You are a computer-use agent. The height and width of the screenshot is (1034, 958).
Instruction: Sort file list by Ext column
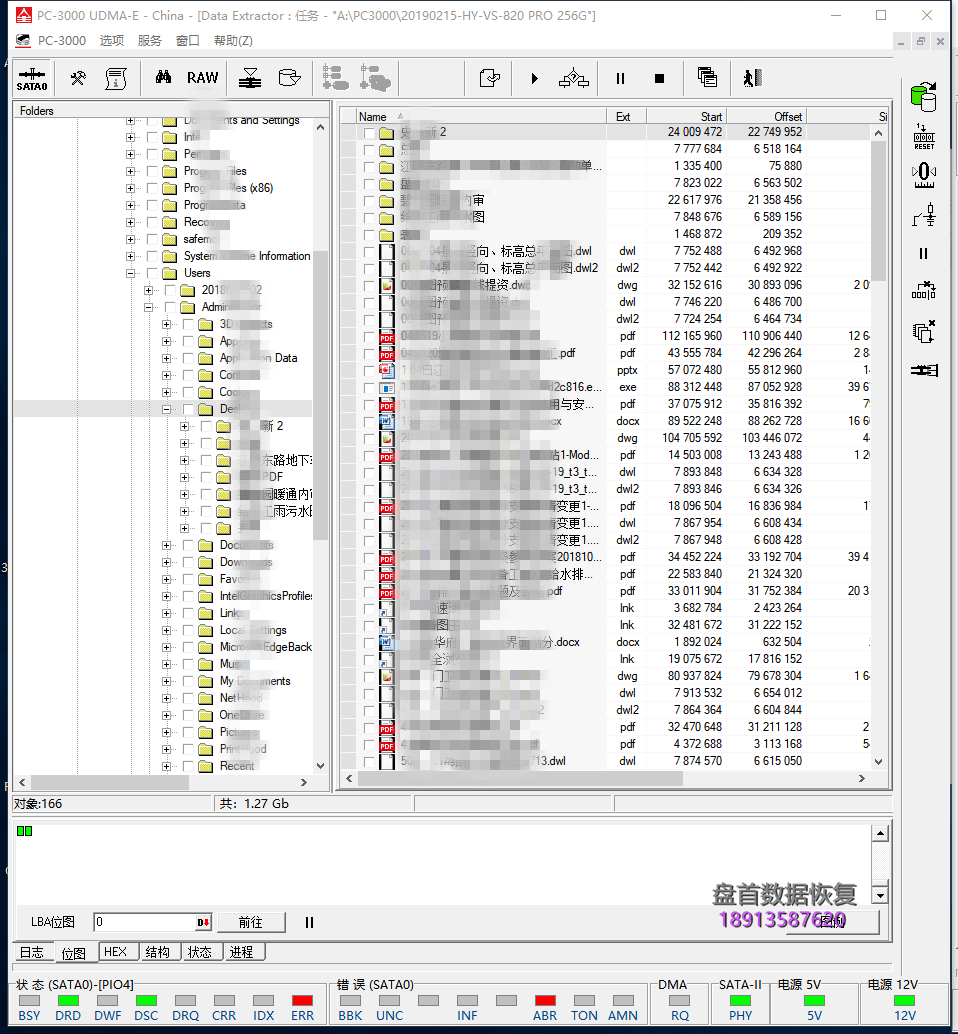[626, 117]
